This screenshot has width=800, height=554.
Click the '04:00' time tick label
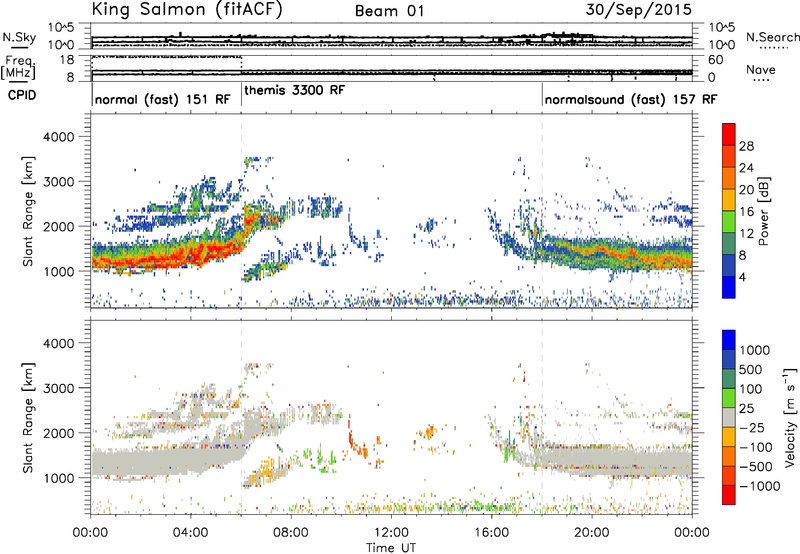[x=190, y=533]
